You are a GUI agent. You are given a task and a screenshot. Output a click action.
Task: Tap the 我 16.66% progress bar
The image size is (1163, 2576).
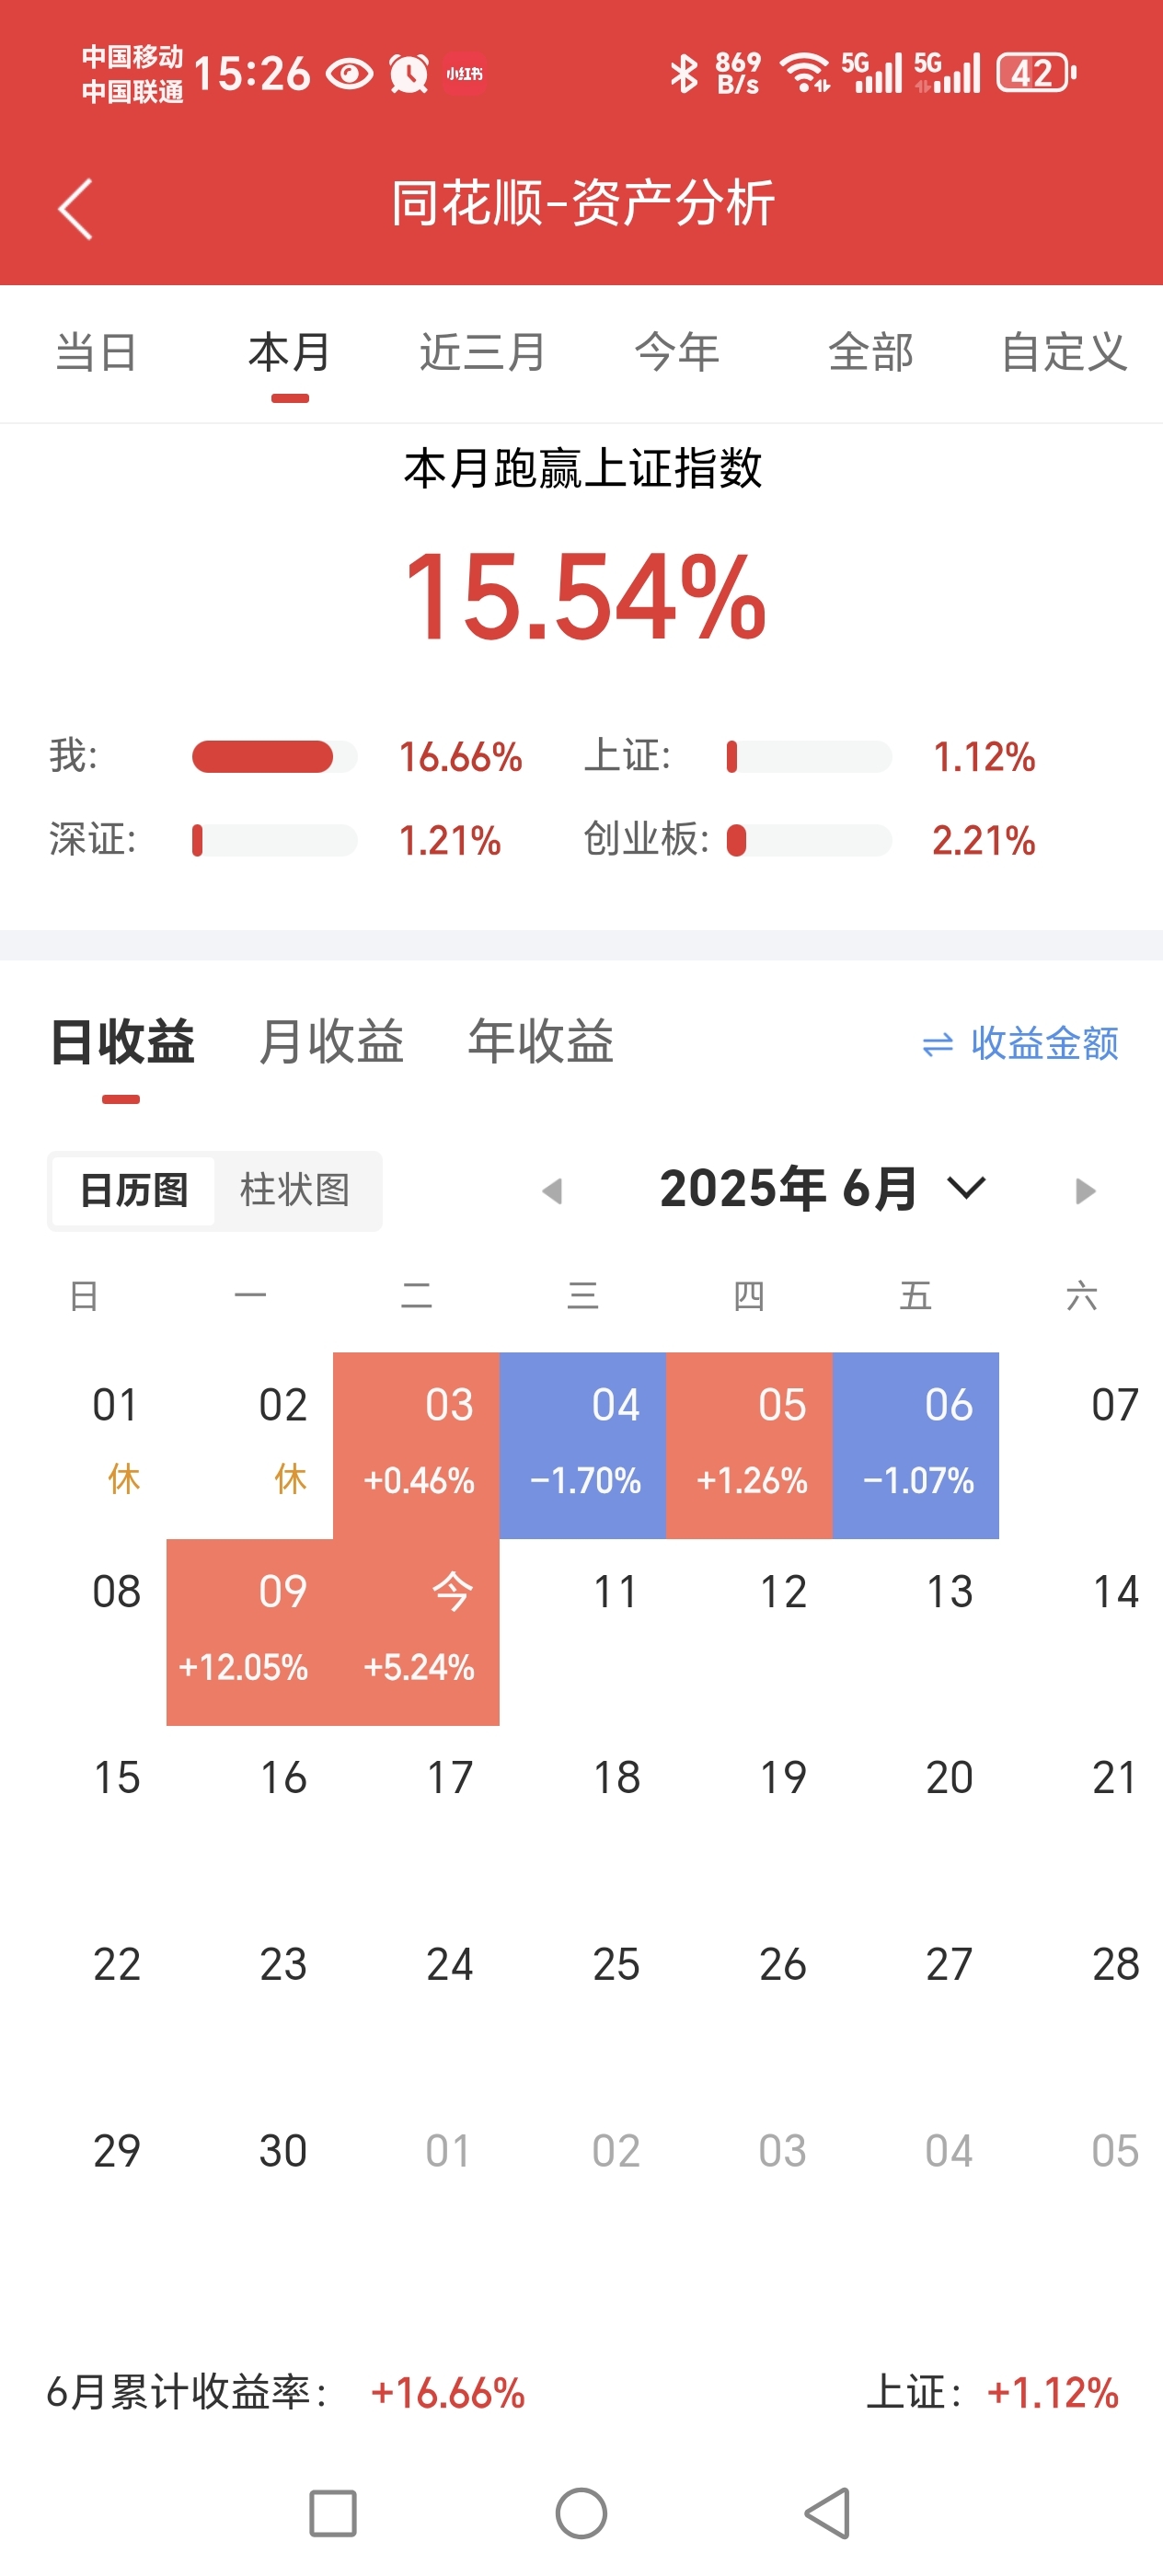pos(274,757)
